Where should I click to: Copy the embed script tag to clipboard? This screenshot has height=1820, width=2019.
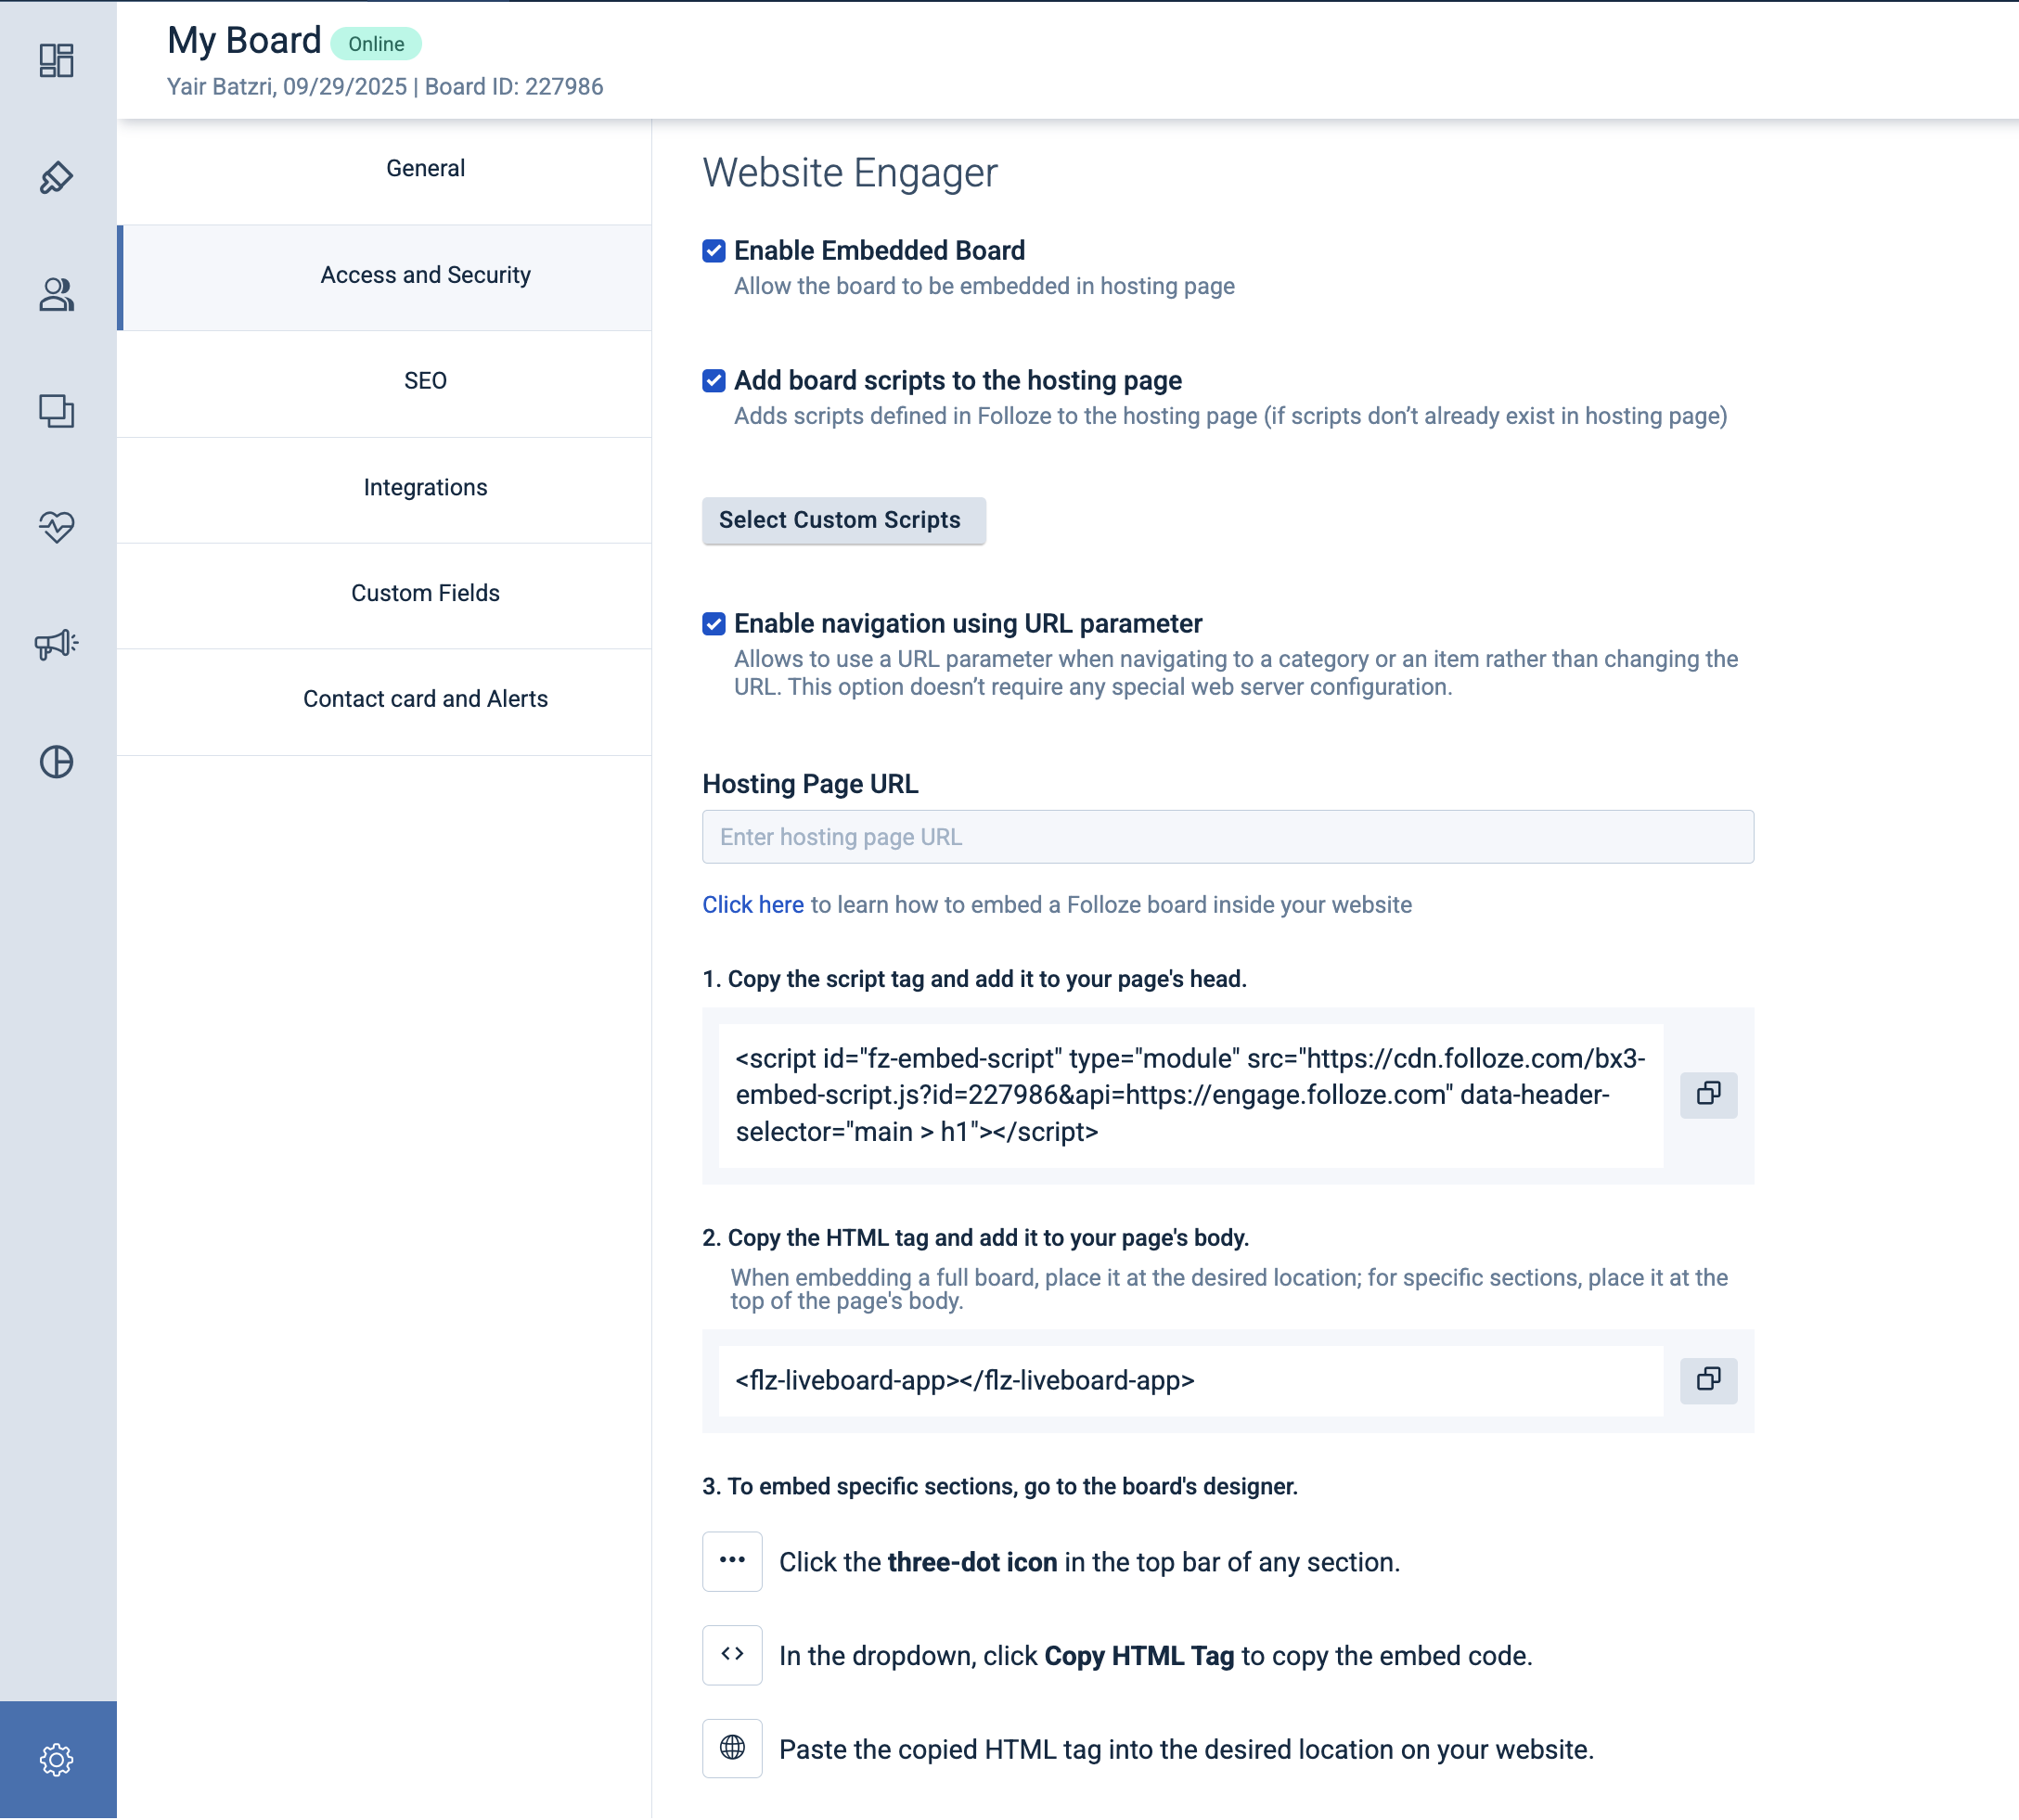click(1708, 1094)
